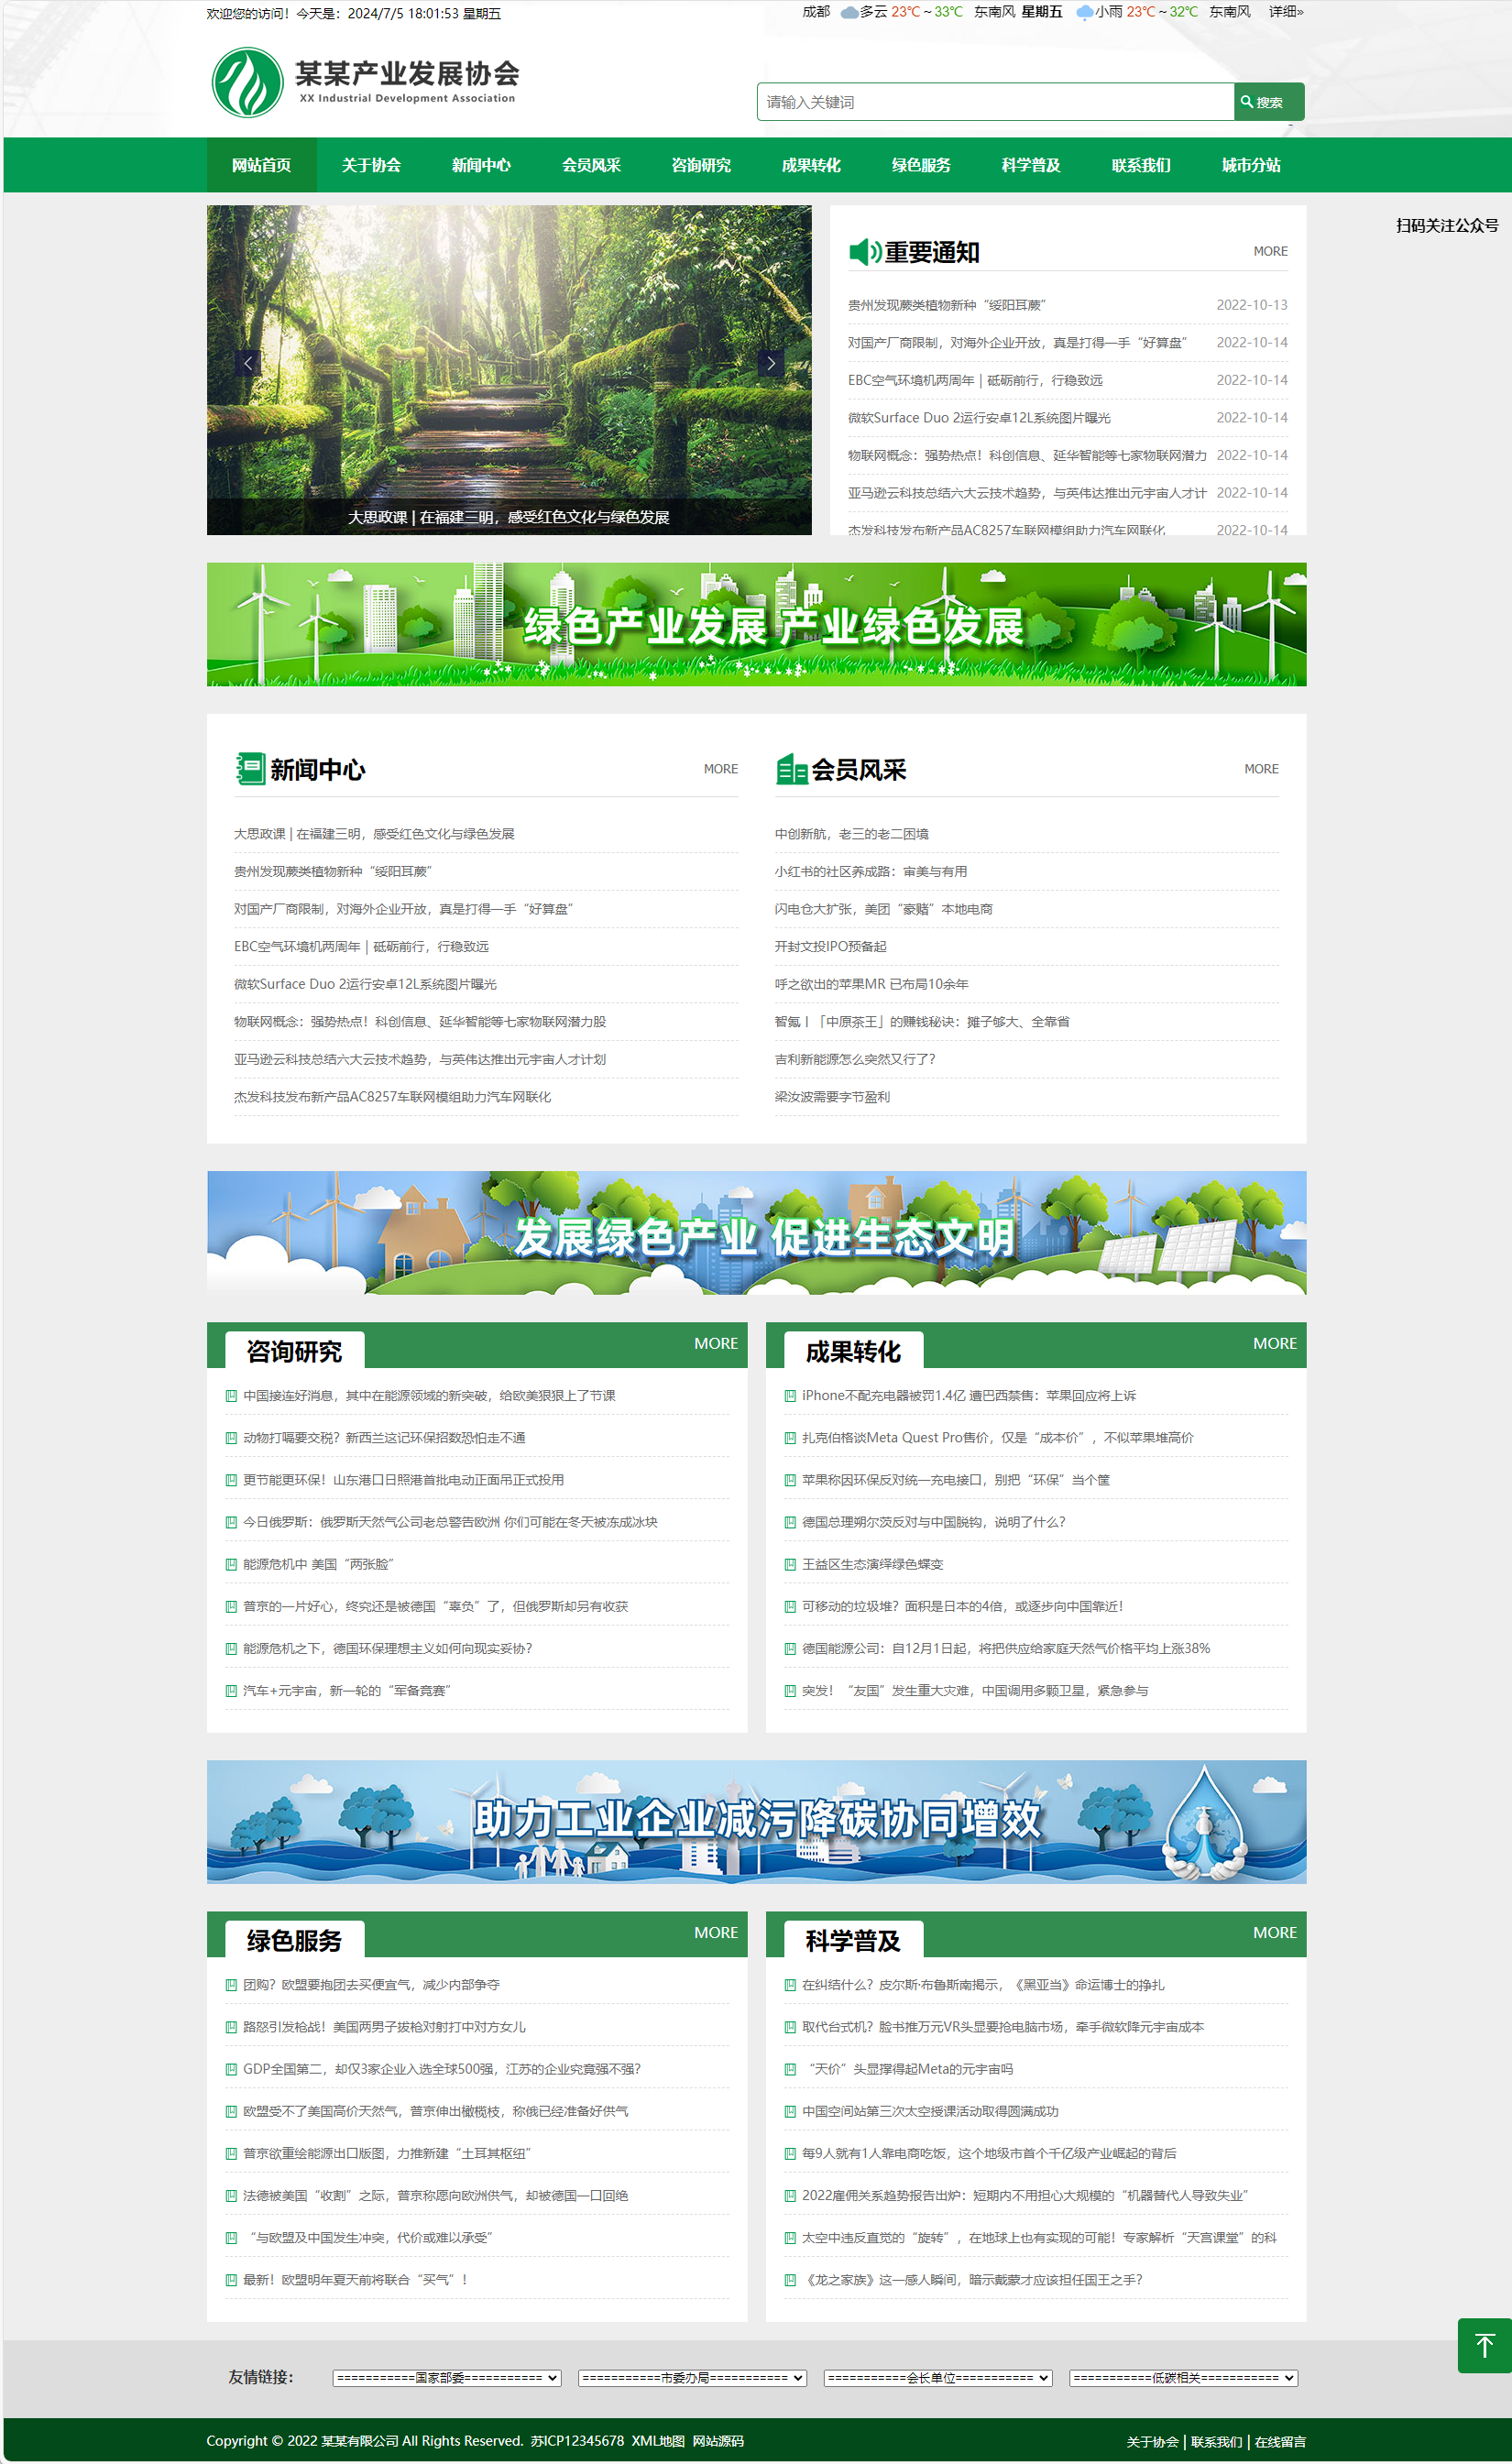Viewport: 1512px width, 2464px height.
Task: Open the 低碳相关 friendly links dropdown
Action: (x=1184, y=2378)
